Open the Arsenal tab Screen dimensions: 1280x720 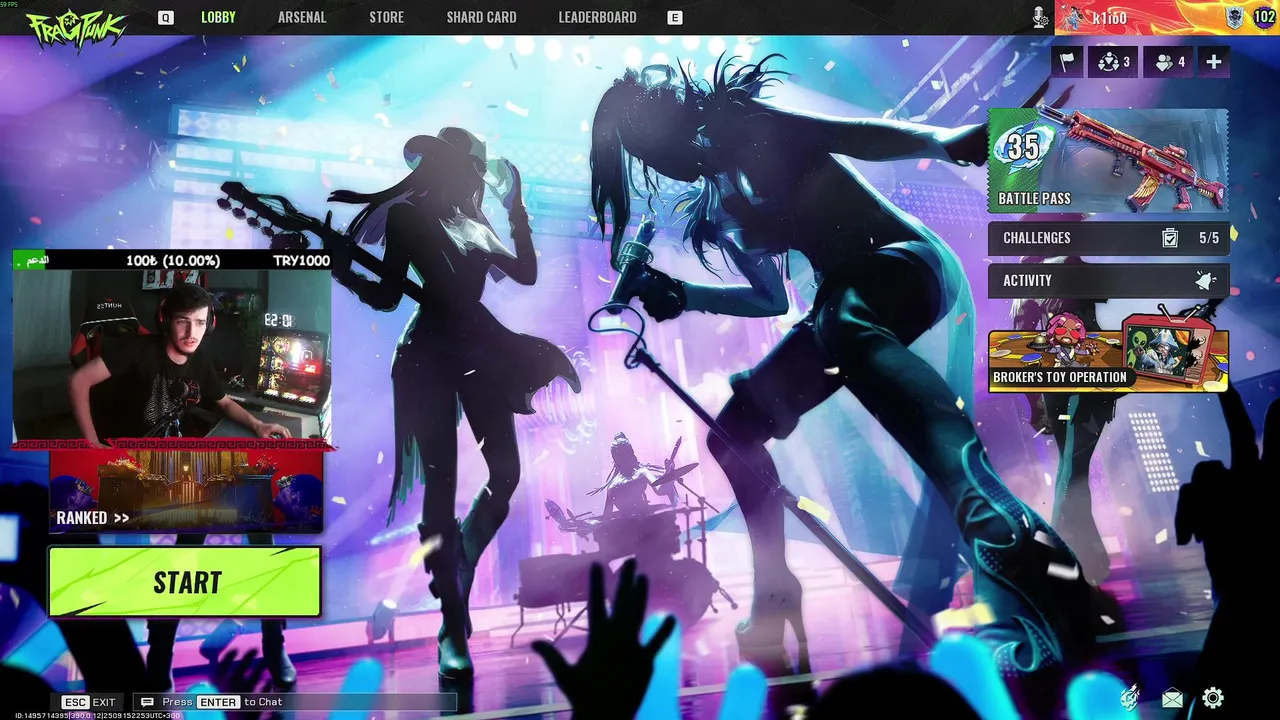pos(302,17)
